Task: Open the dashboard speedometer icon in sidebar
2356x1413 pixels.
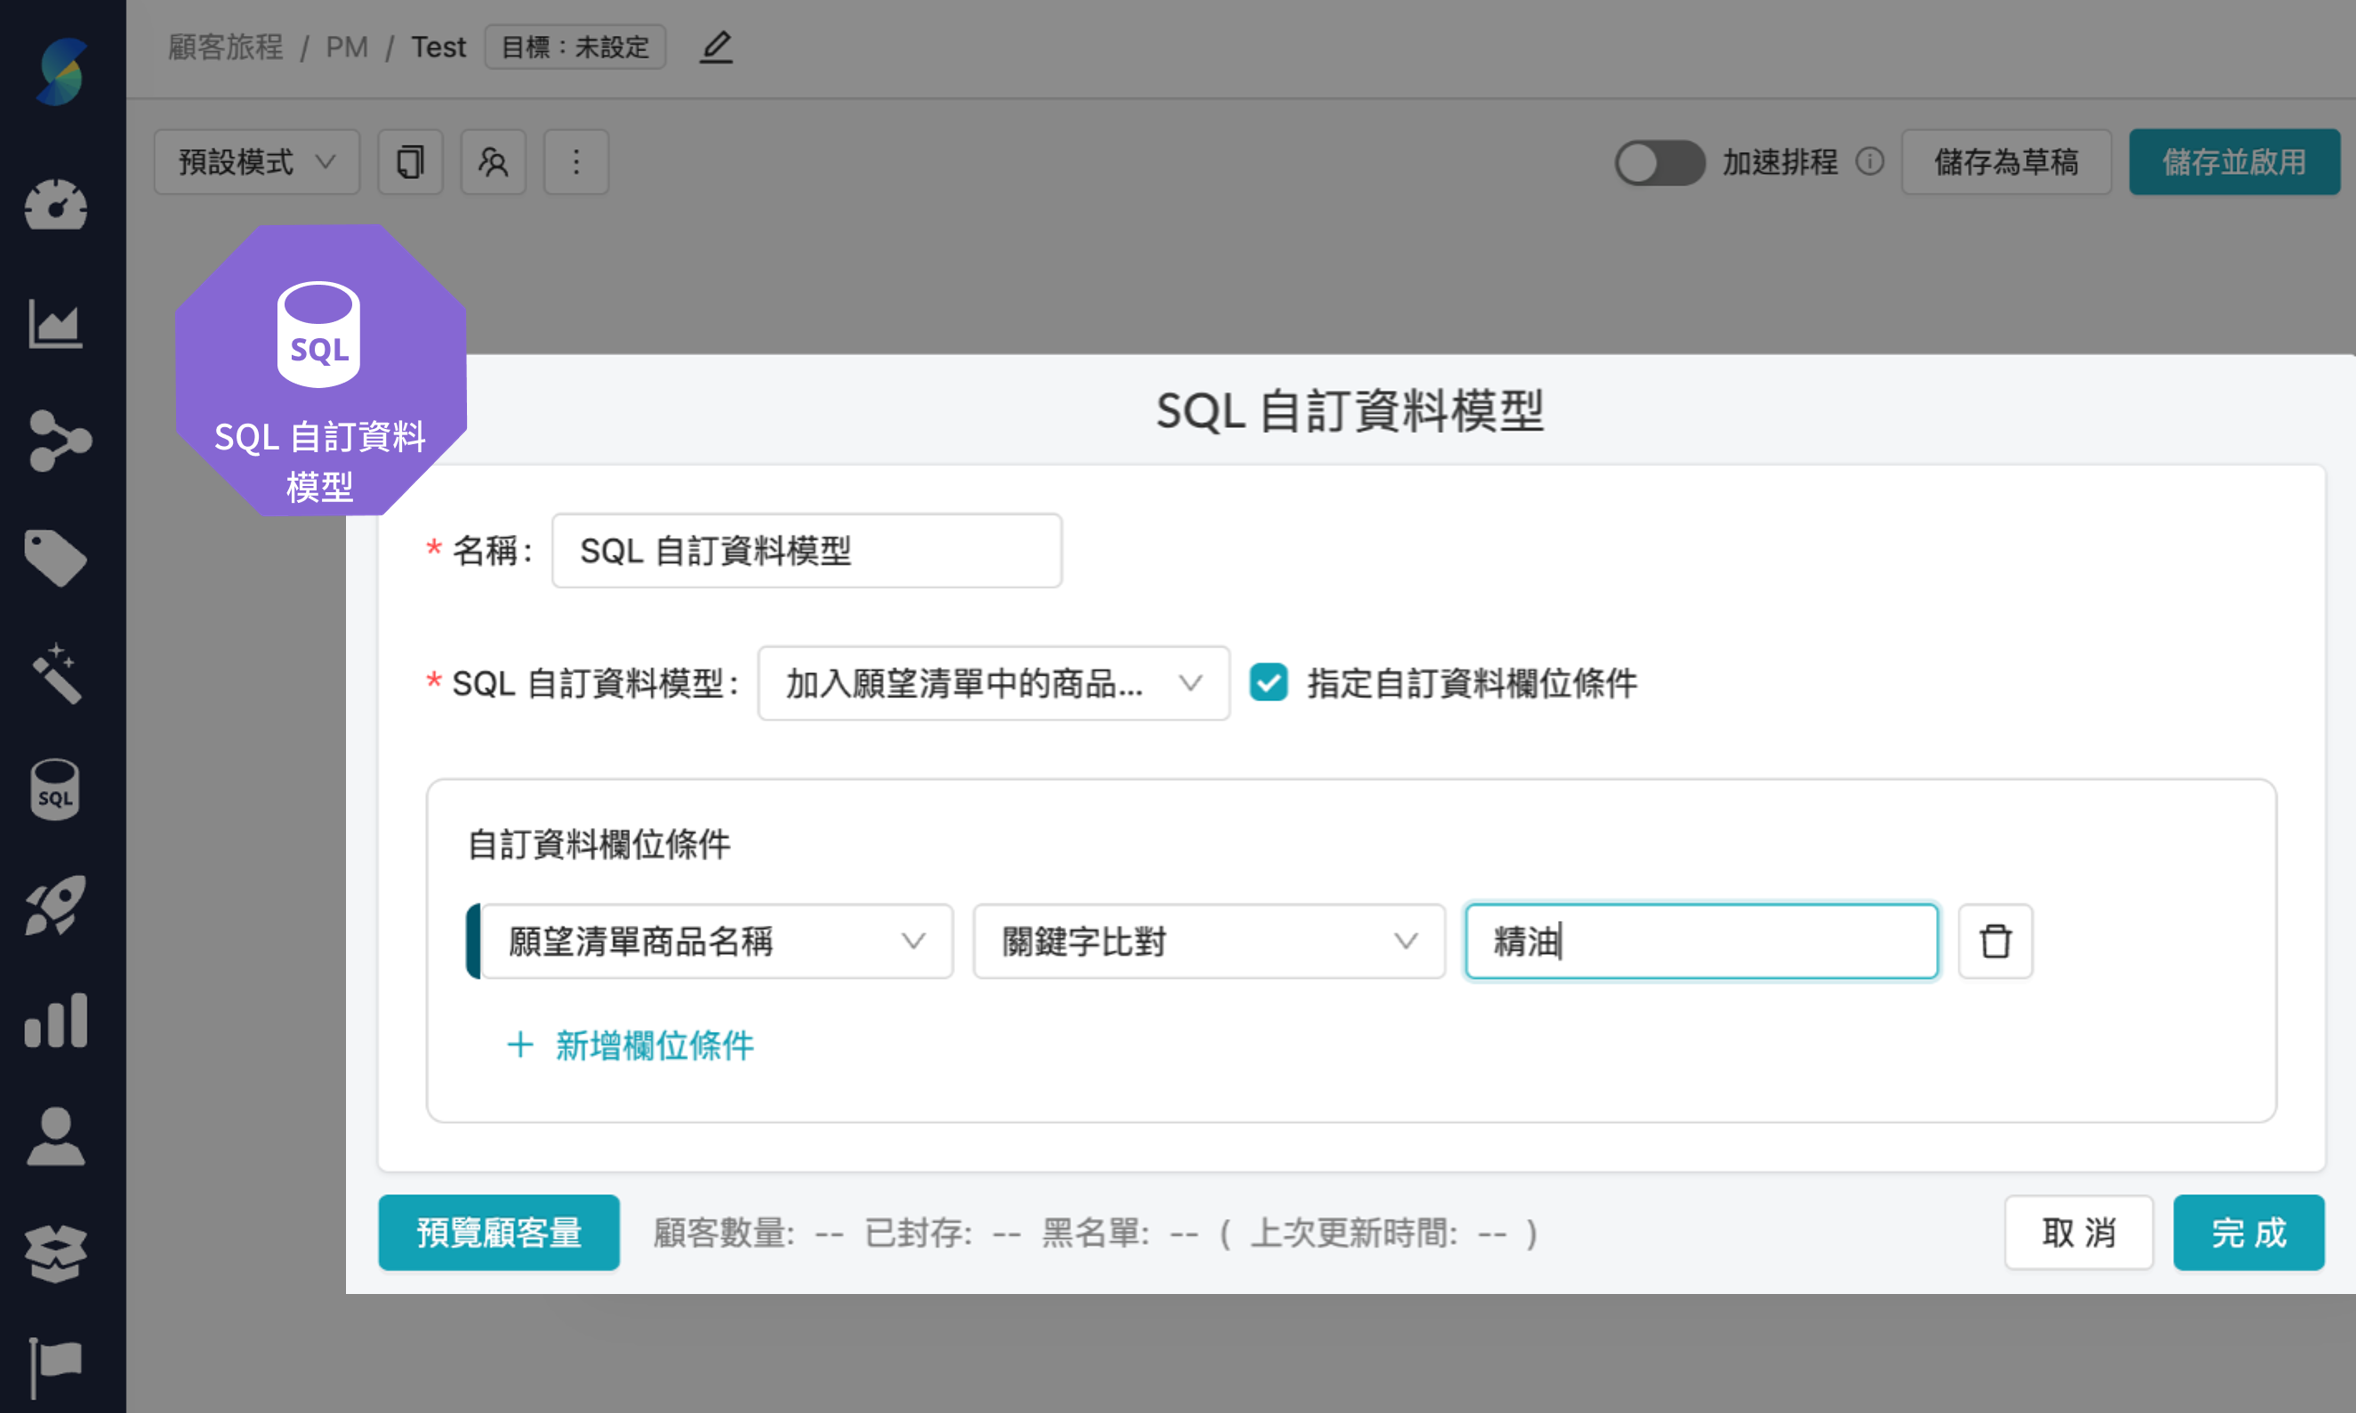Action: [56, 206]
